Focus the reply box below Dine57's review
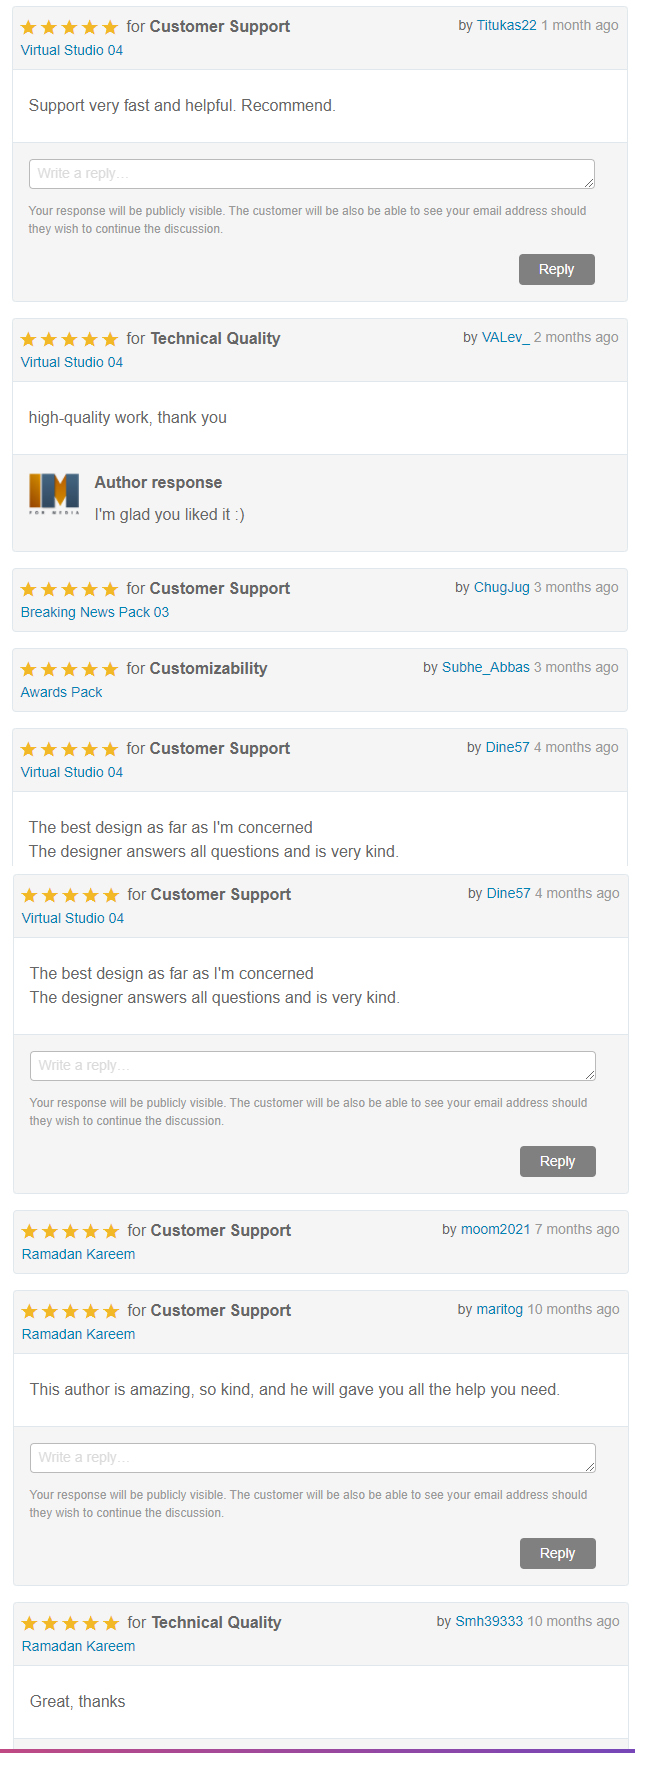645x1767 pixels. (x=313, y=1066)
